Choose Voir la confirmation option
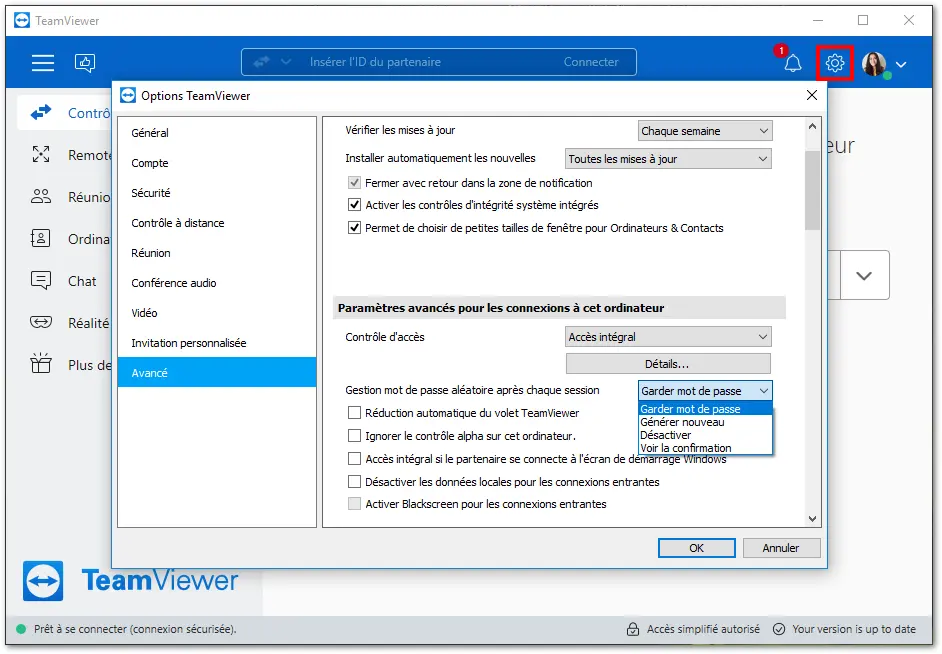Viewport: 942px width, 654px height. [705, 448]
